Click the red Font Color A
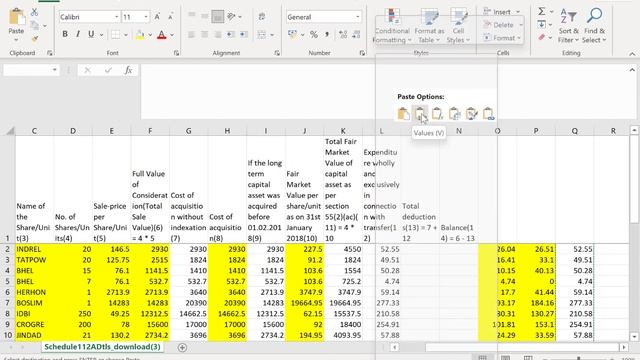 (162, 35)
